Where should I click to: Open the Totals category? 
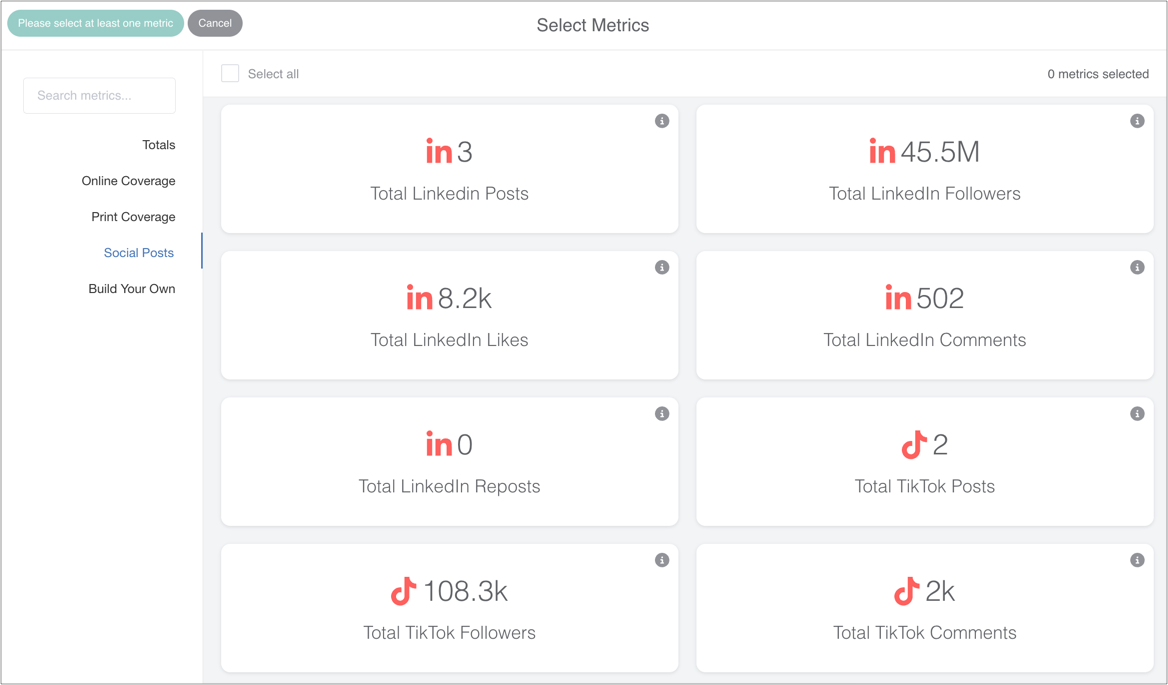[158, 145]
